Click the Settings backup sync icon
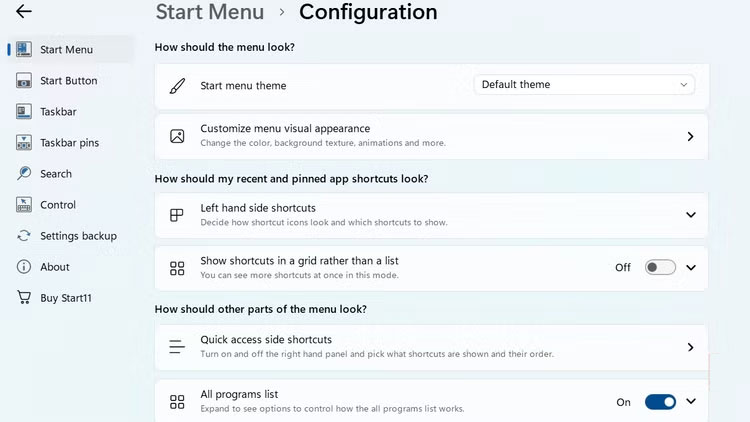 [x=23, y=236]
